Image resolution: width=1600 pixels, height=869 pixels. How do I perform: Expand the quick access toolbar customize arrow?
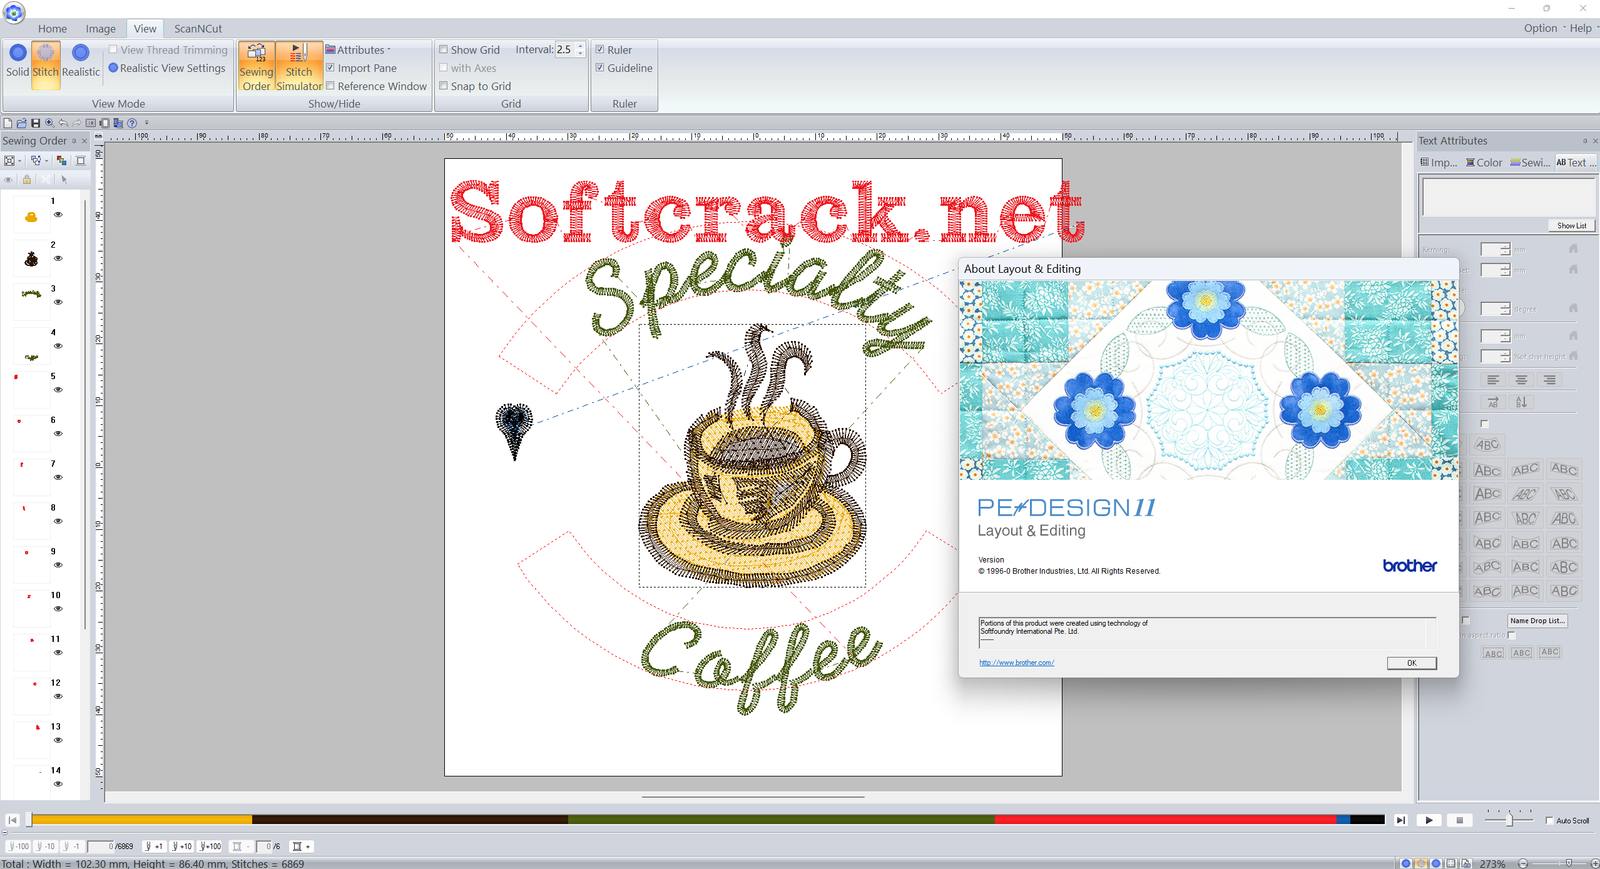click(146, 123)
